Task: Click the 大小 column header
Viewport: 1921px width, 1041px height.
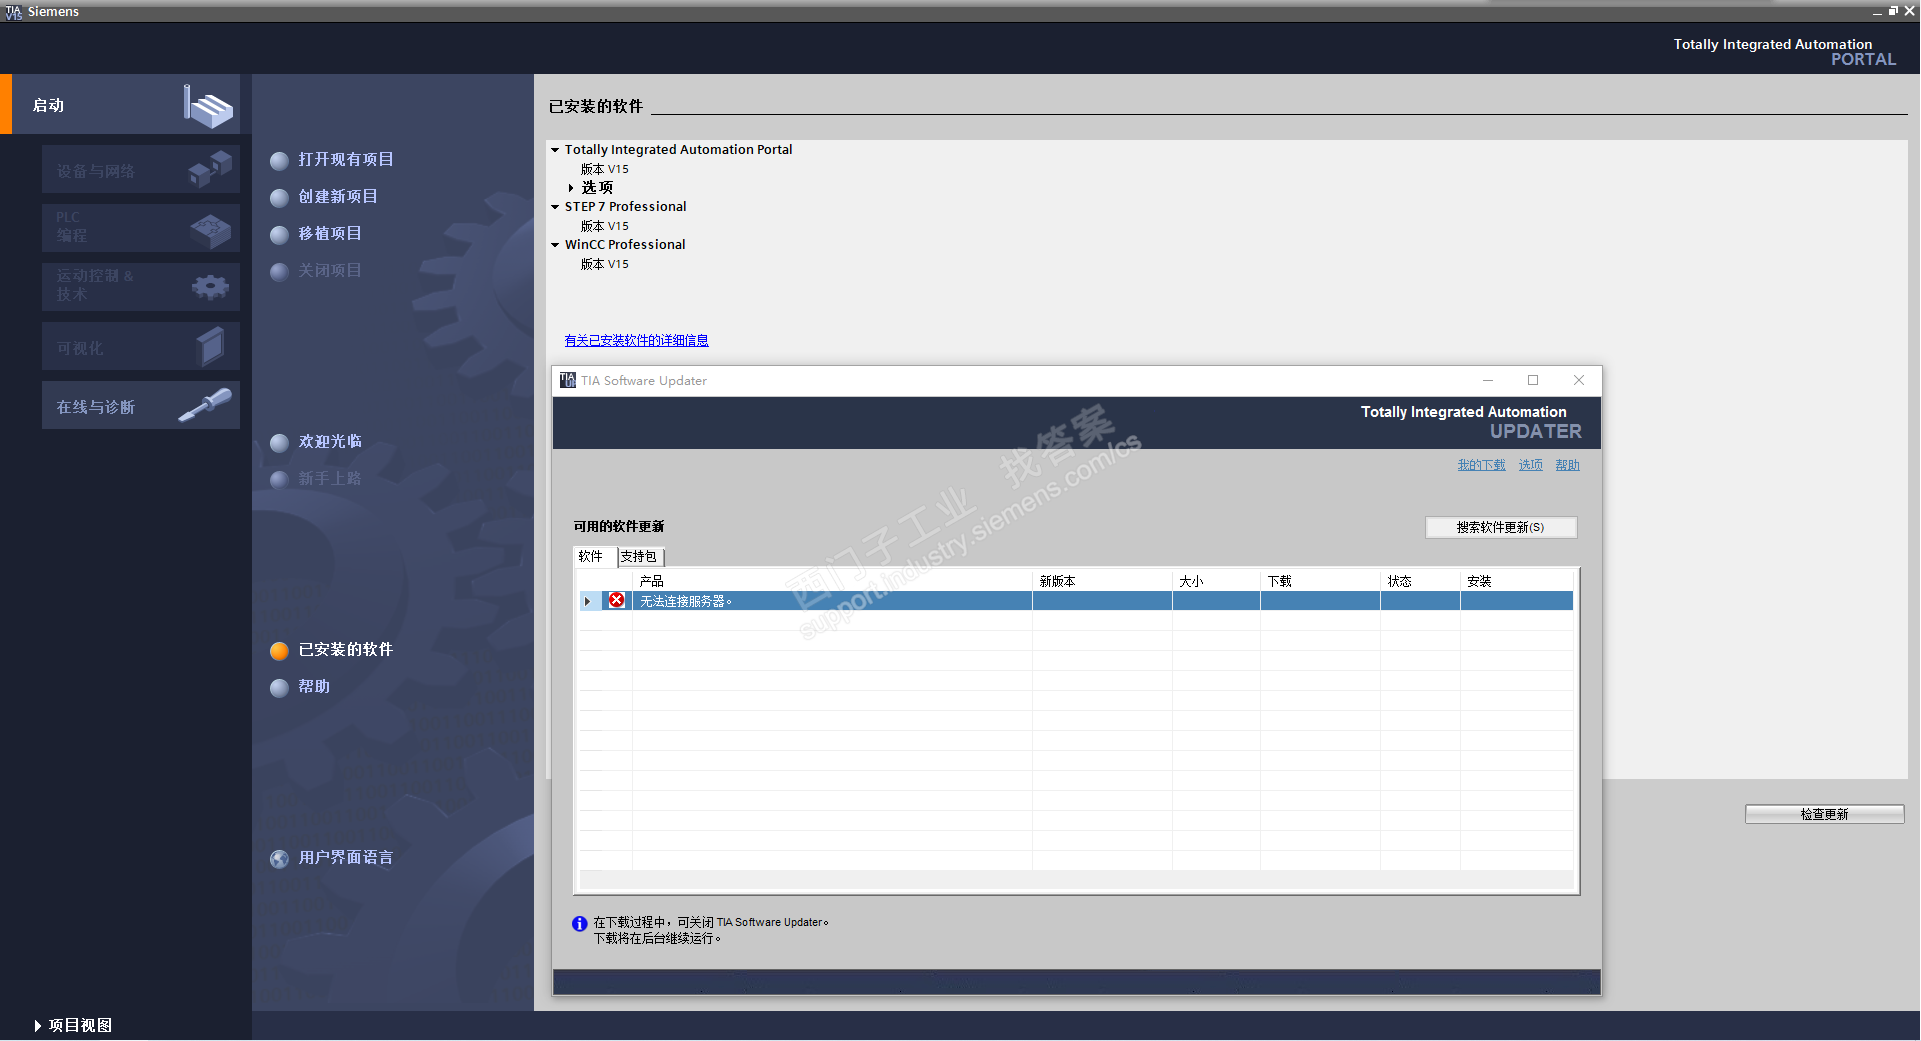Action: coord(1216,582)
